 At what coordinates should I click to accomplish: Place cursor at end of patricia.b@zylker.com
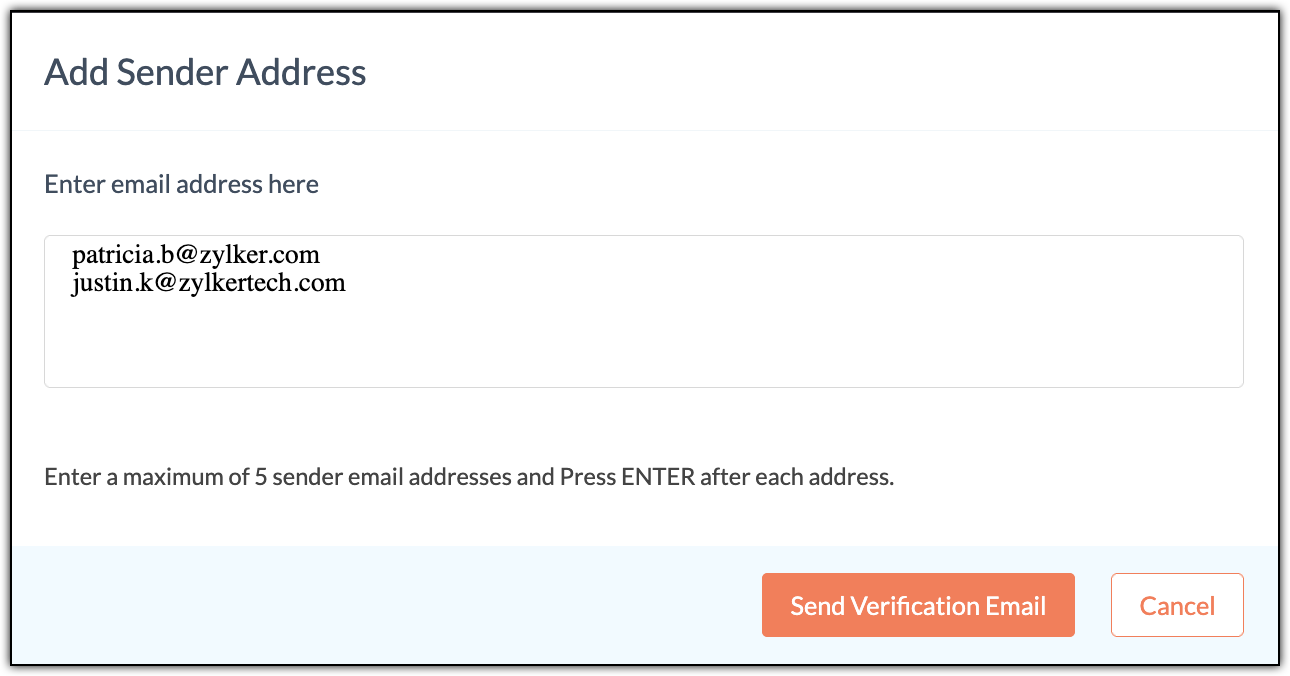tap(321, 256)
